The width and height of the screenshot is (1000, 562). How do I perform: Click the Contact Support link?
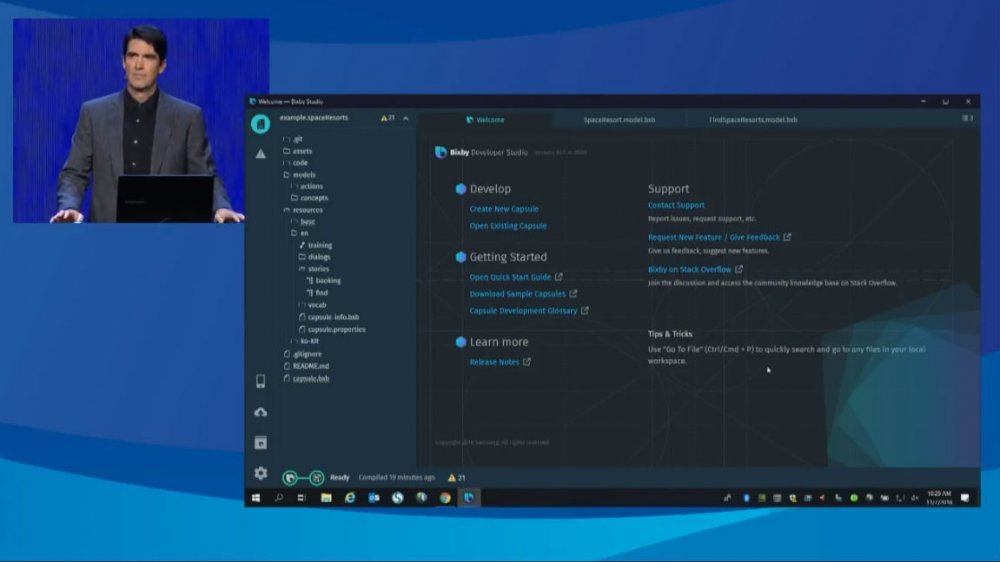(676, 205)
